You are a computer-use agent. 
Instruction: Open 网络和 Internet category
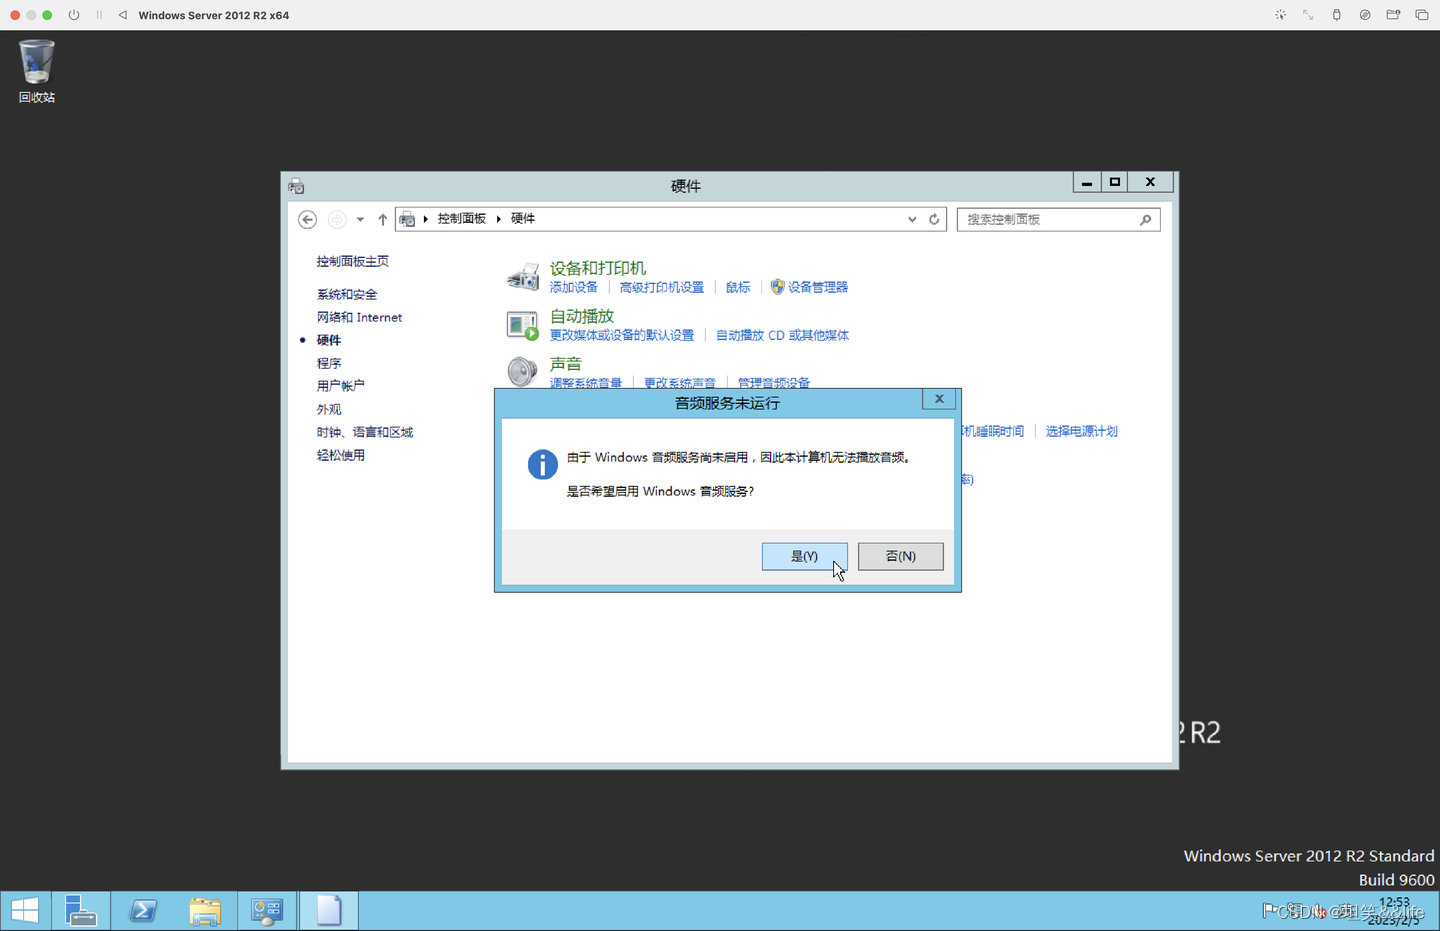coord(359,317)
